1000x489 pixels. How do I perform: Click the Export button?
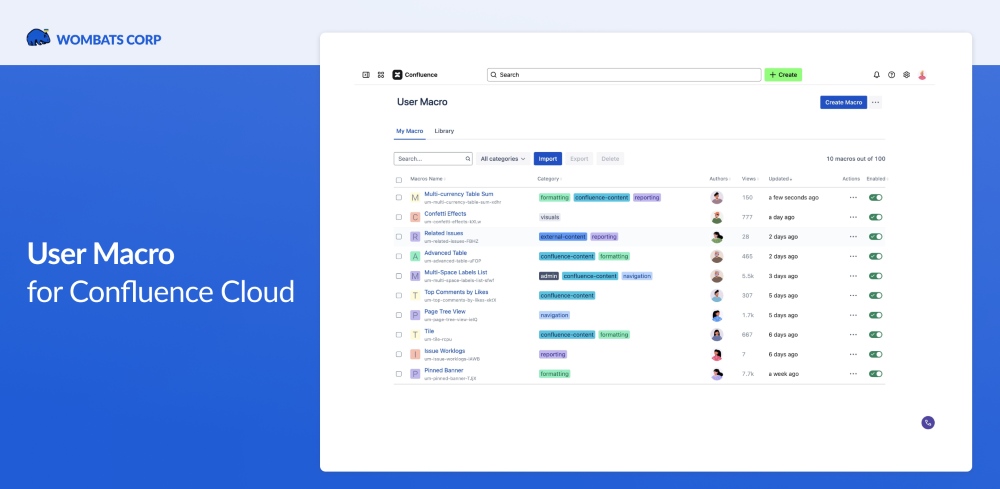click(x=579, y=159)
